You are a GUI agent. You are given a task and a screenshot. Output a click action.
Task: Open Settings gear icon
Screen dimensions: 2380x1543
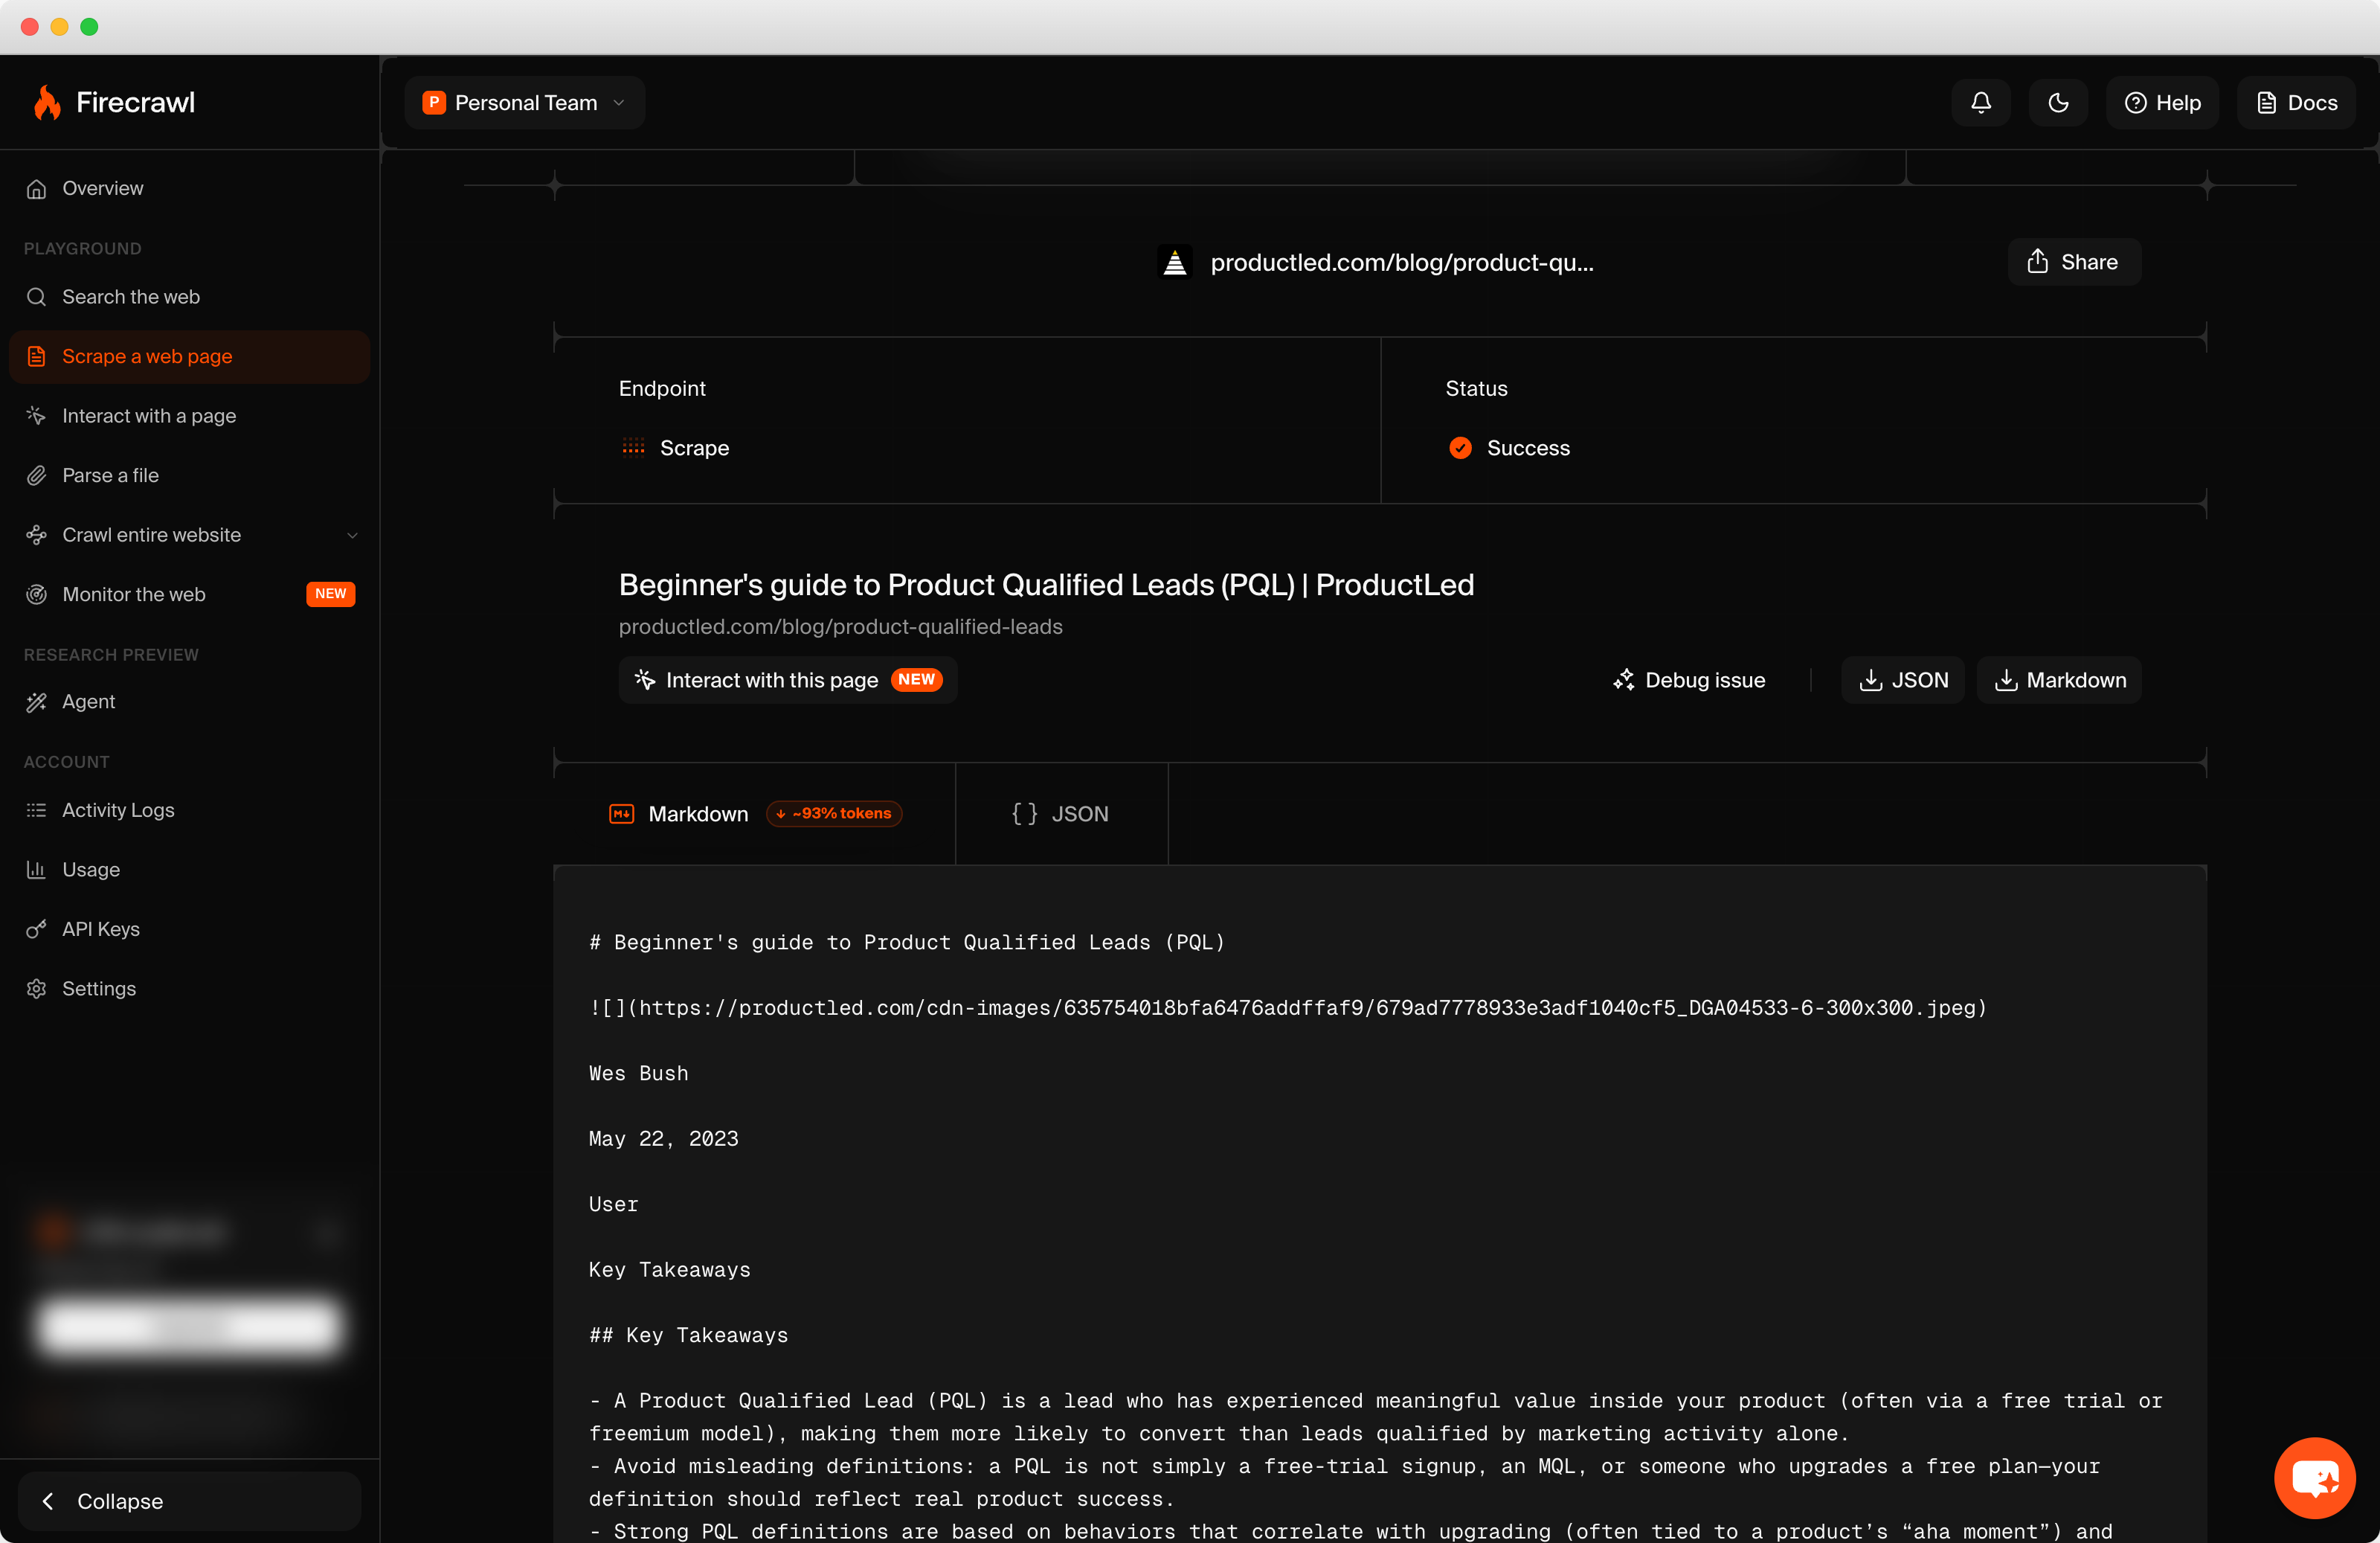pos(37,989)
